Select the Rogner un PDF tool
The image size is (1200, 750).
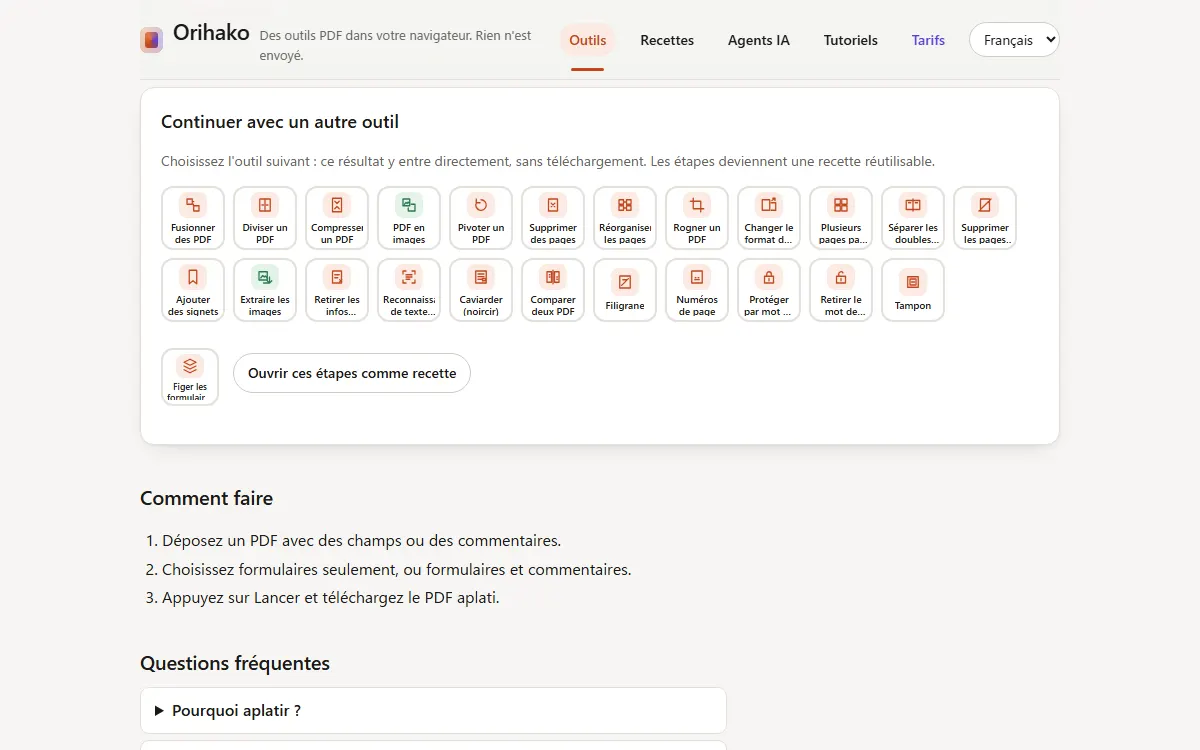[x=697, y=218]
